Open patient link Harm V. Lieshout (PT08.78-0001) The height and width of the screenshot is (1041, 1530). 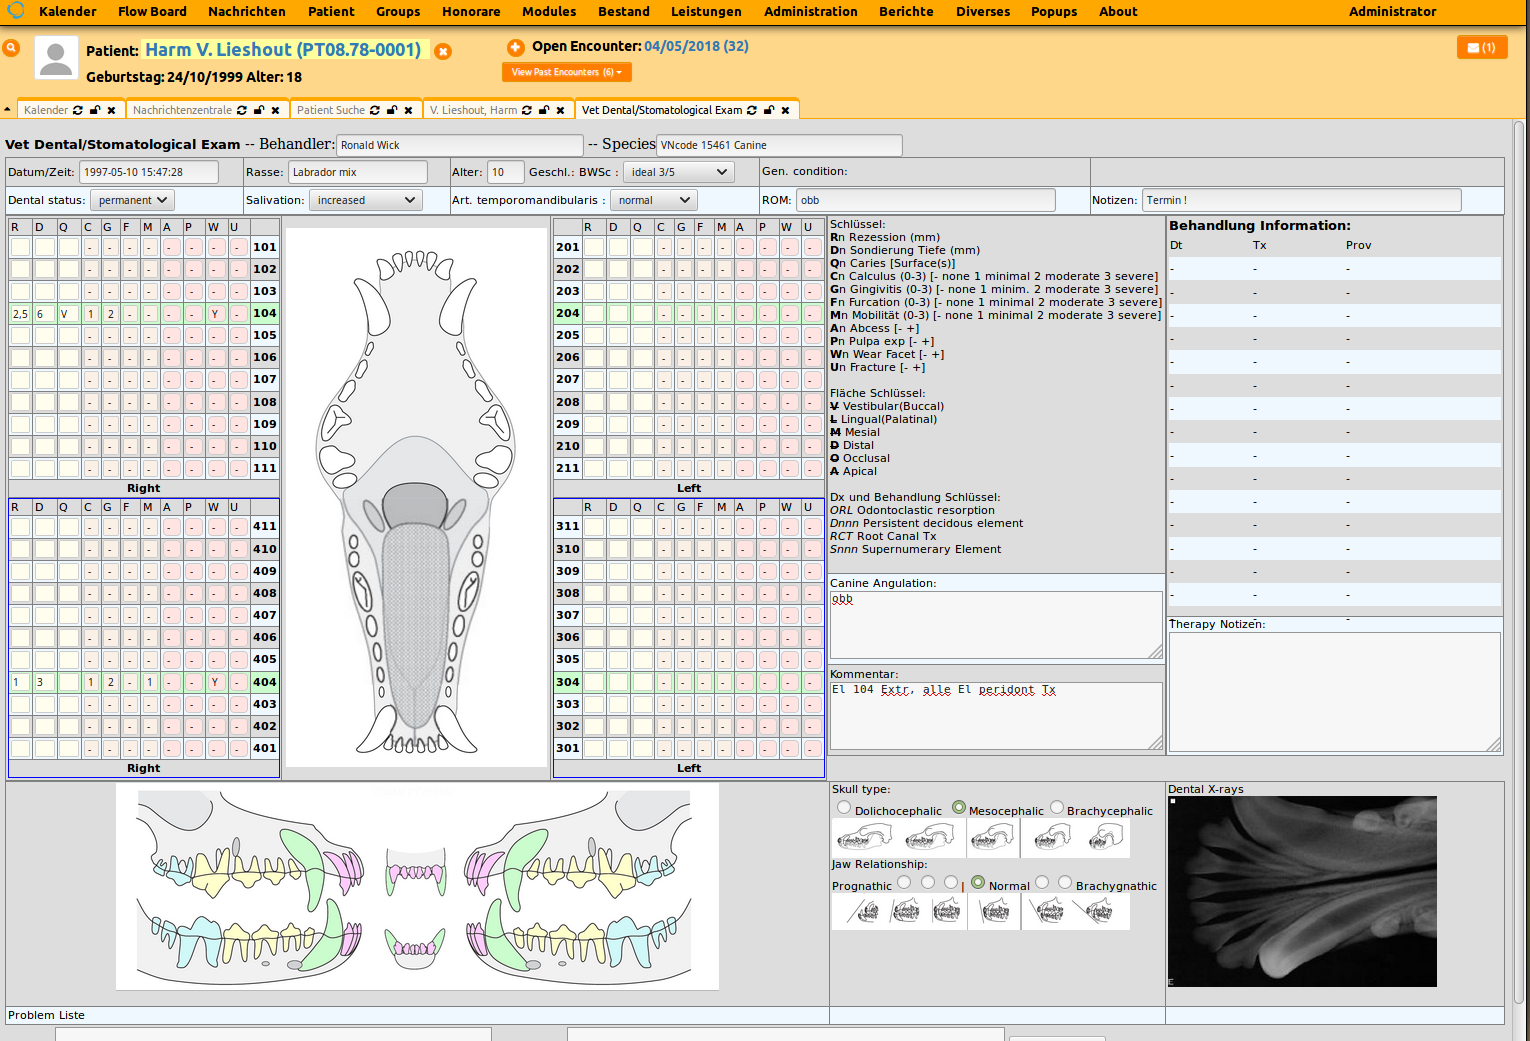point(283,50)
